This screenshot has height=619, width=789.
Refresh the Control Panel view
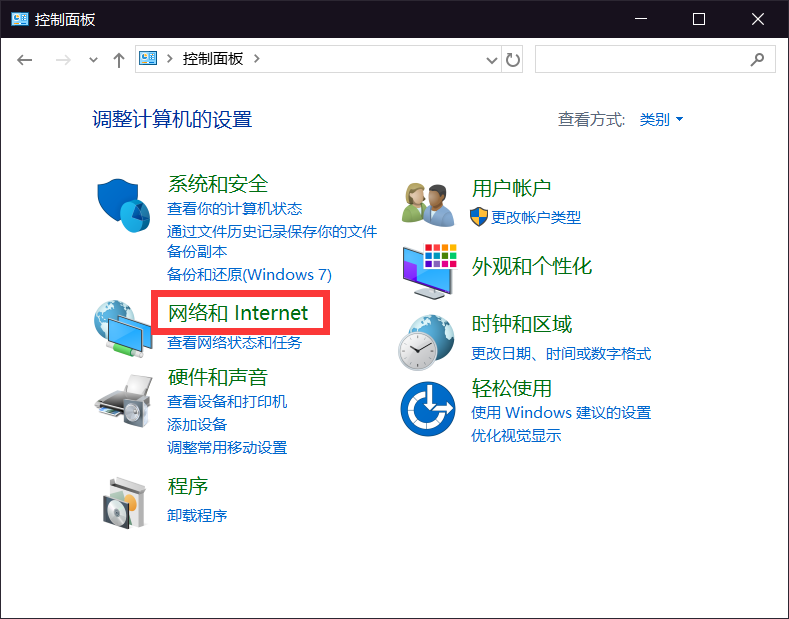(x=512, y=60)
